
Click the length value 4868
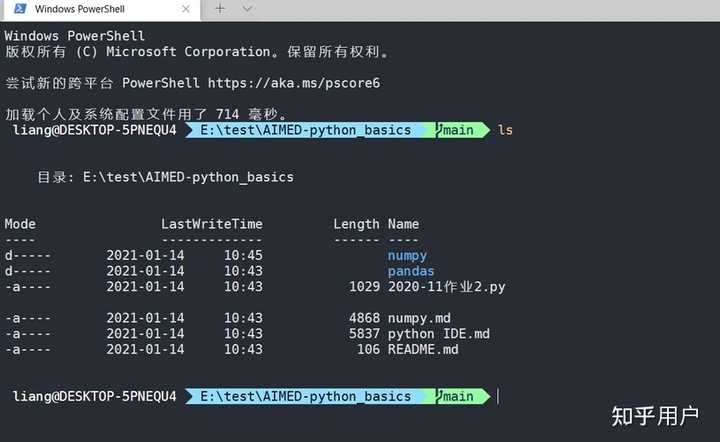[x=365, y=318]
